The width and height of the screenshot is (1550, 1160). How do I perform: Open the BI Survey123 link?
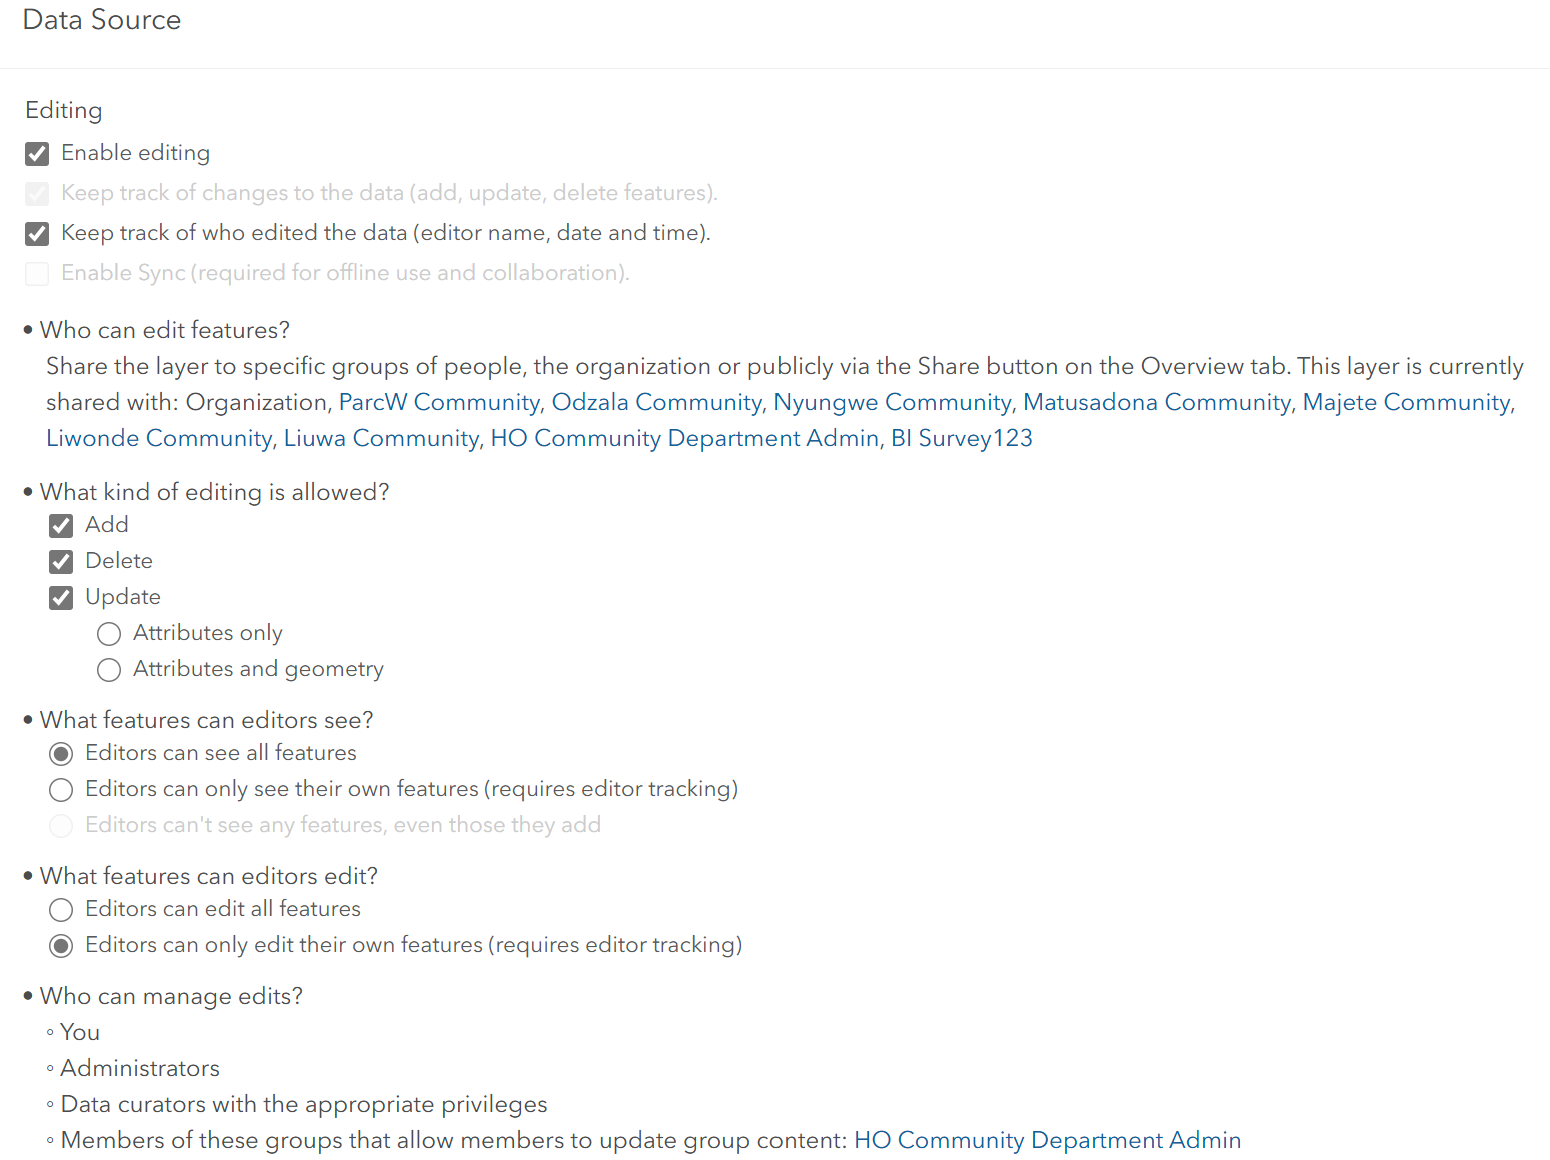(961, 438)
